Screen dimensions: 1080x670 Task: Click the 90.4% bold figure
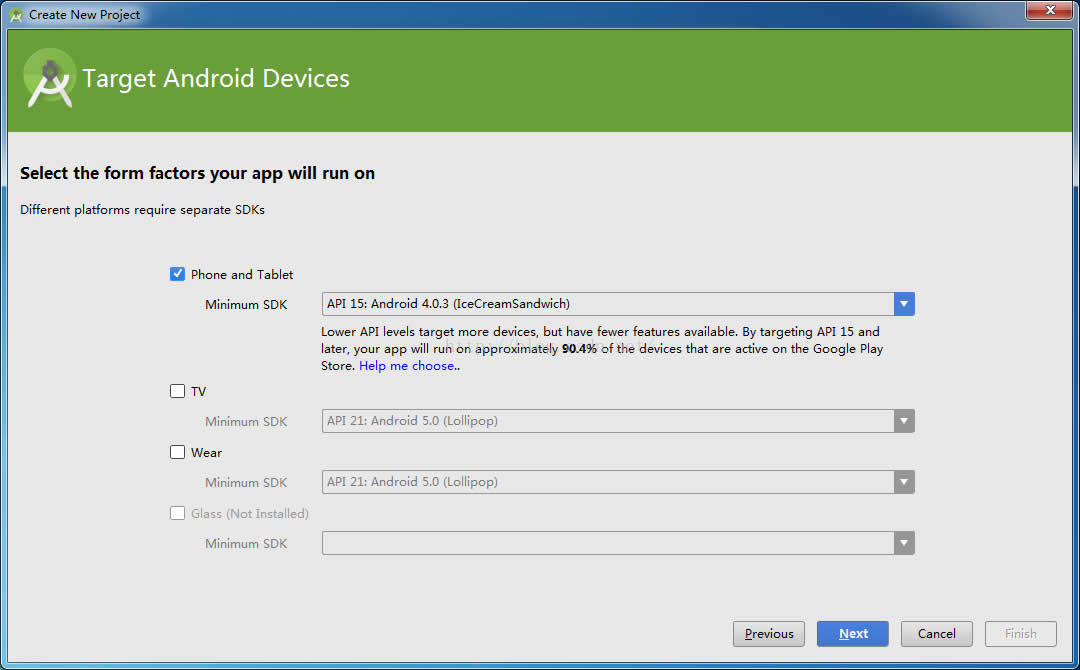pyautogui.click(x=579, y=348)
